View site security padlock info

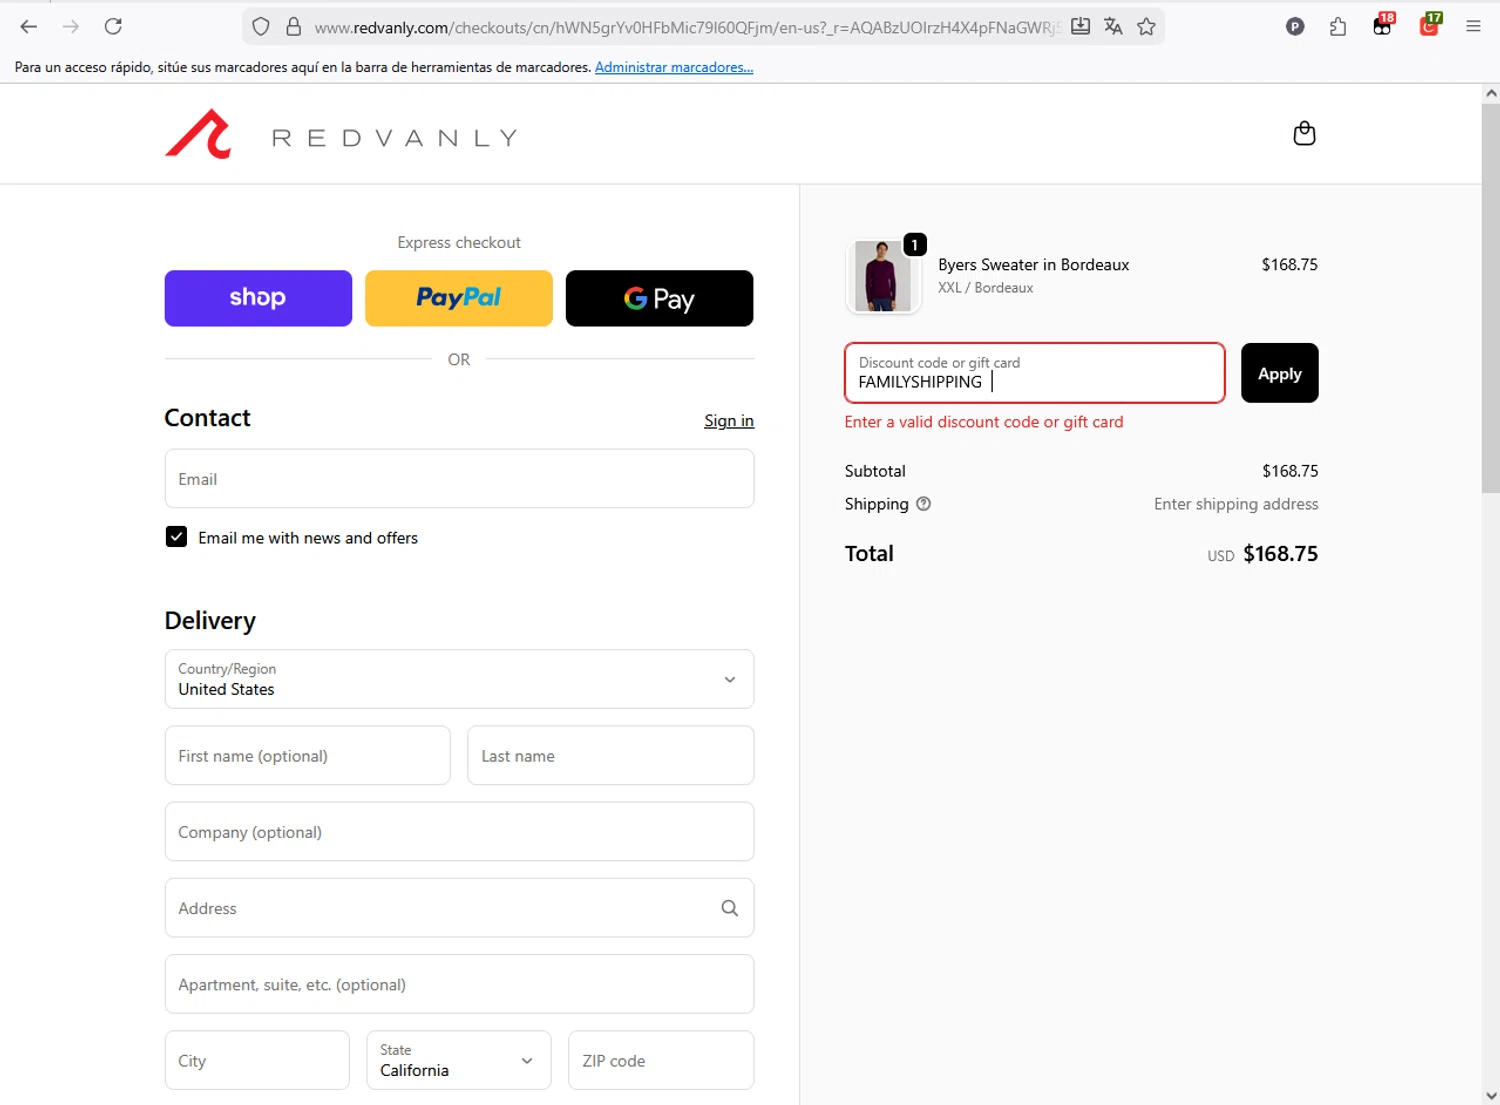coord(294,27)
